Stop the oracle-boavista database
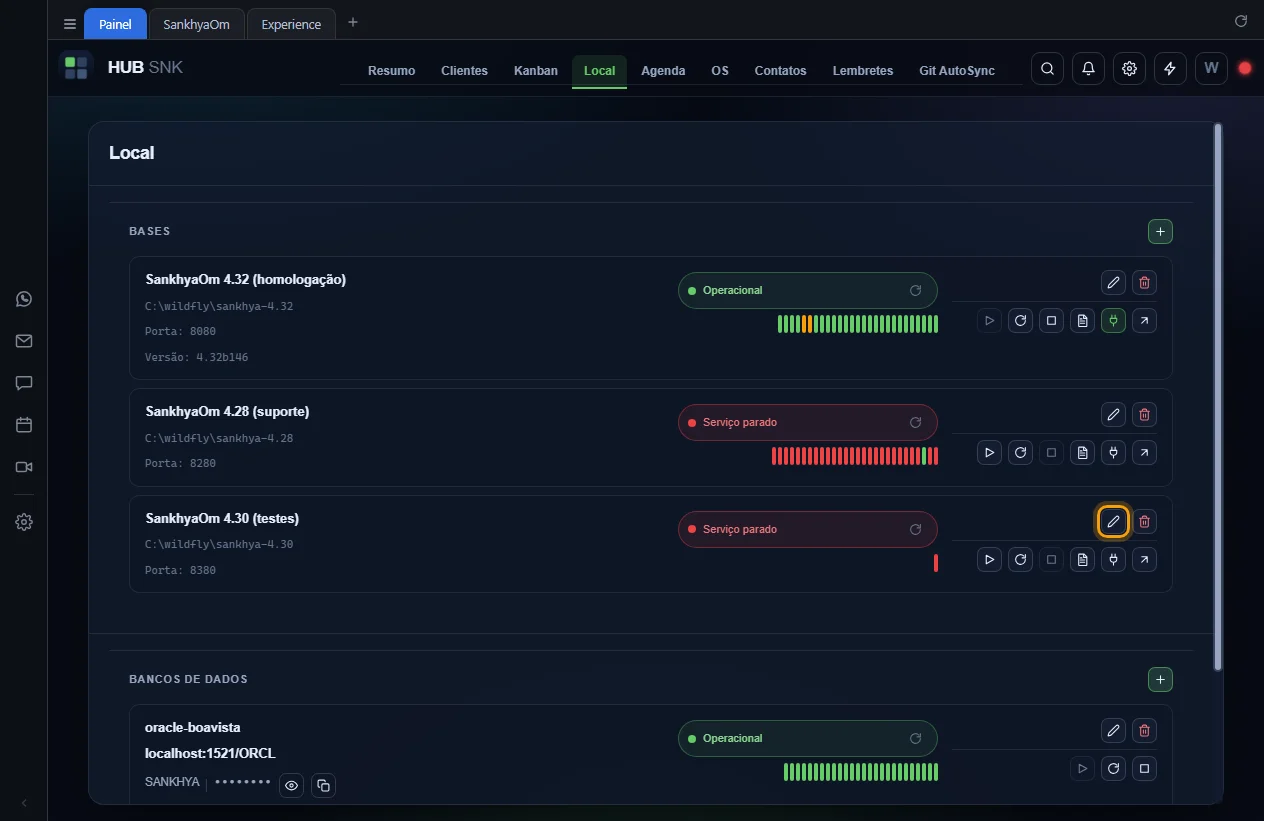This screenshot has width=1264, height=821. (x=1145, y=769)
